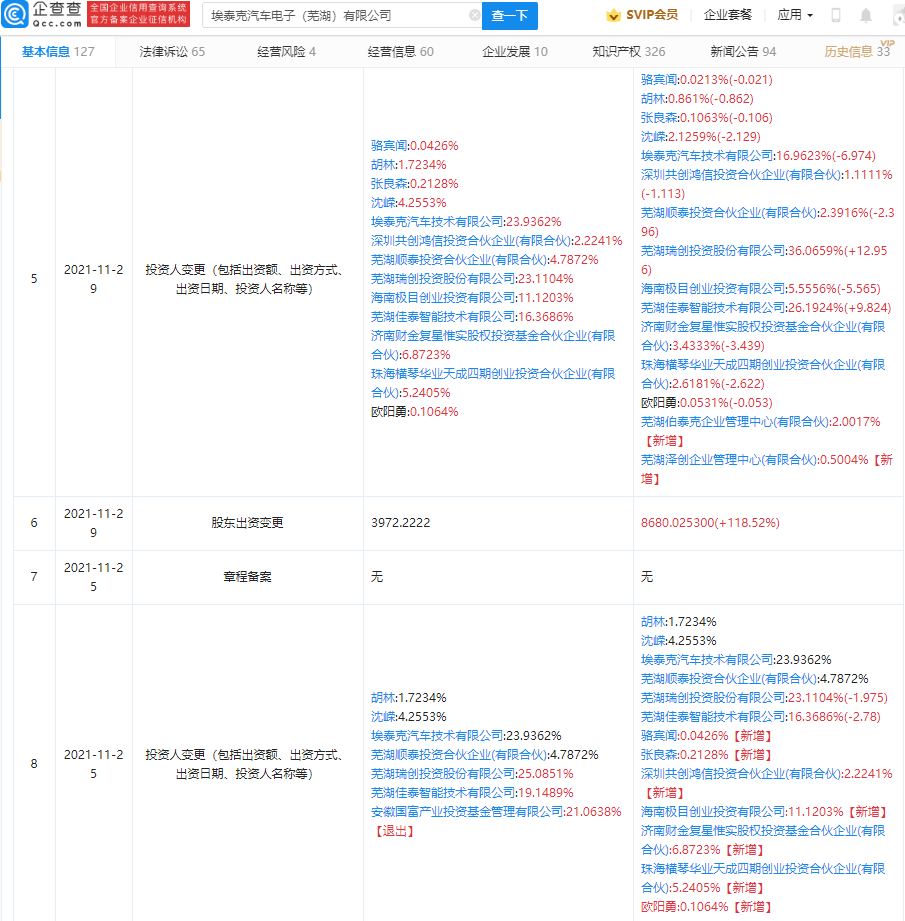This screenshot has height=921, width=905.
Task: Open 骆宾闻 link showing 0.0213%
Action: tap(659, 79)
